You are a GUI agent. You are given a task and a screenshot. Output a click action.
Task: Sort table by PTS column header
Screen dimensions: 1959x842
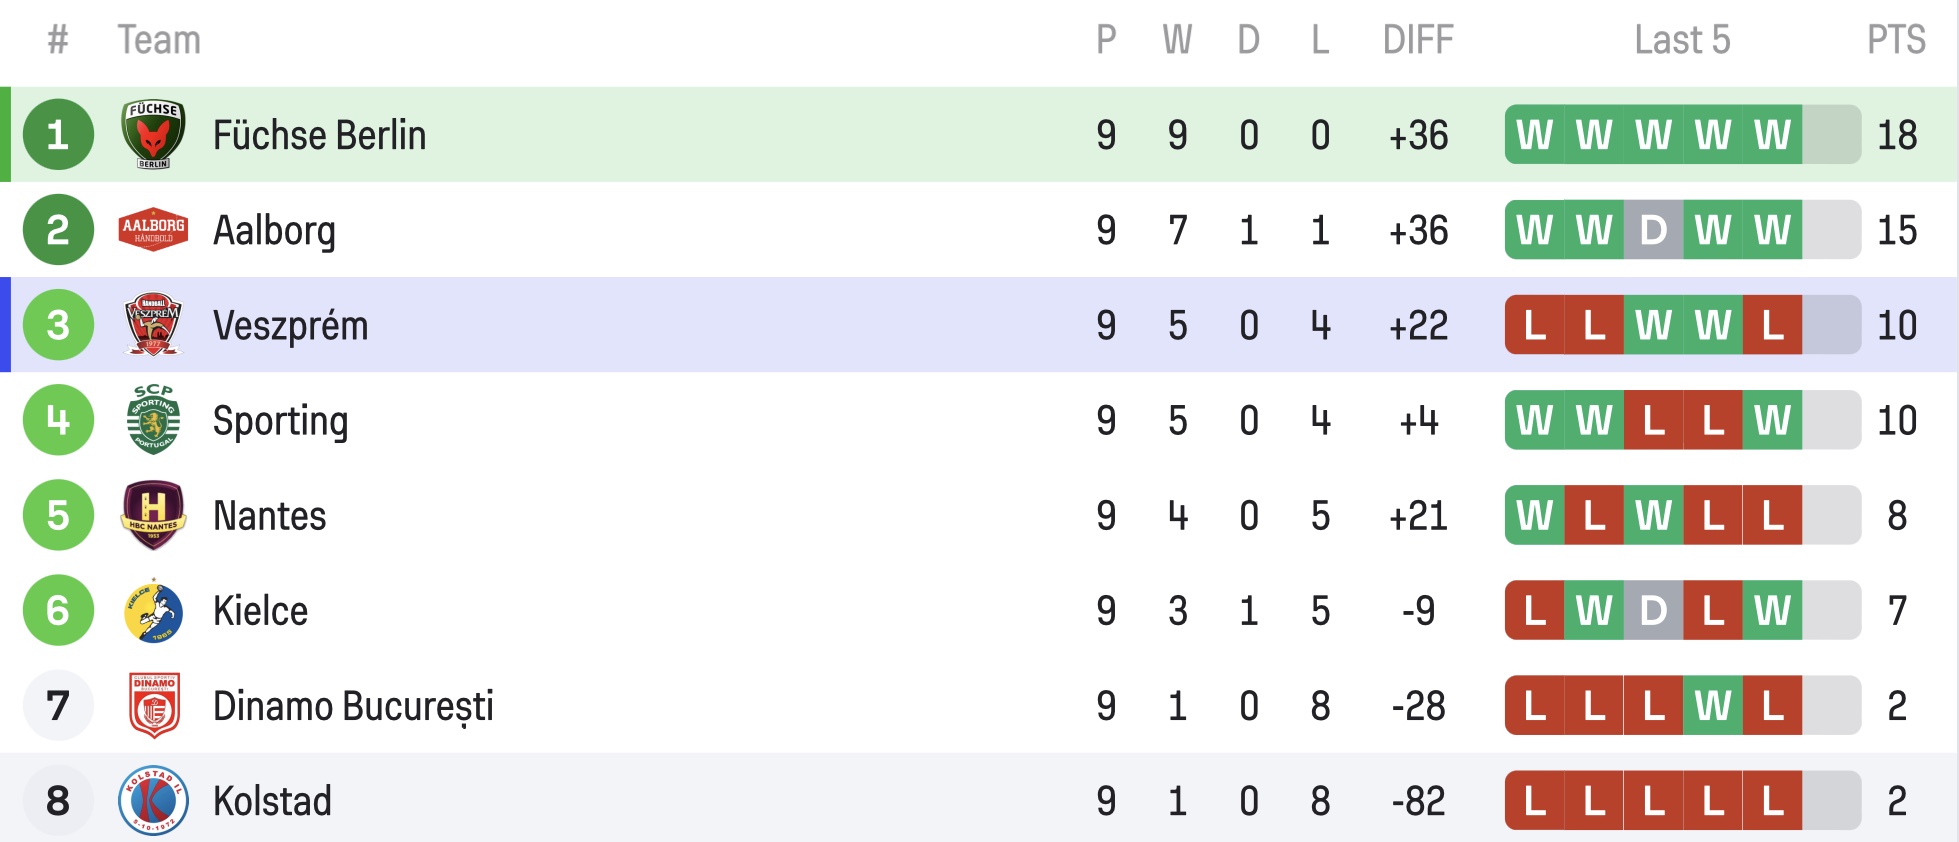point(1896,40)
